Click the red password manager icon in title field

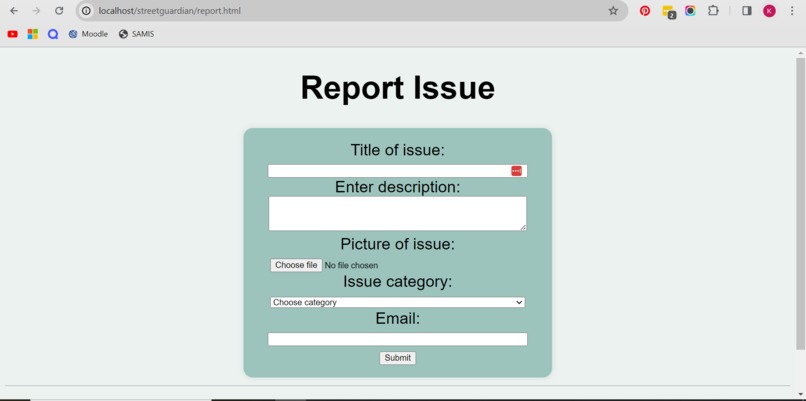pyautogui.click(x=516, y=171)
